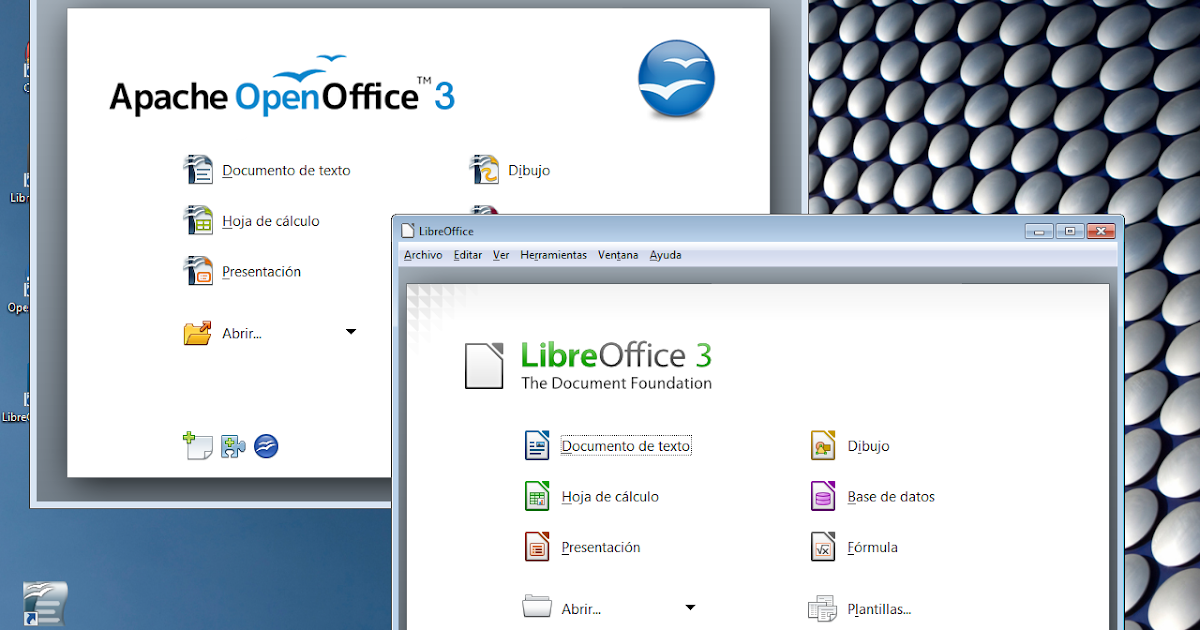Create OpenOffice Presentación via label

point(261,272)
